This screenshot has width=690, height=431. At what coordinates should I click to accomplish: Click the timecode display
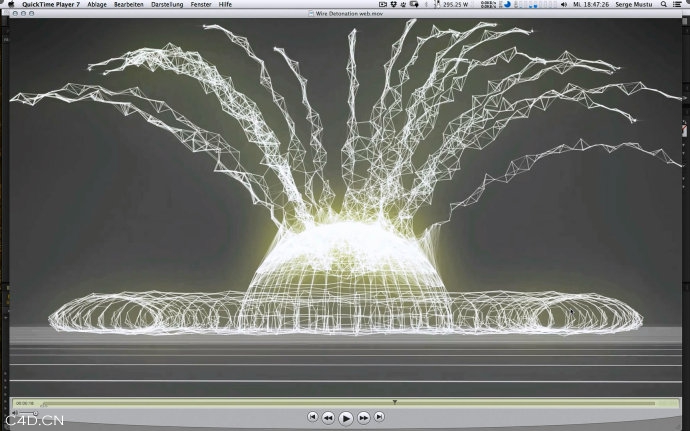(25, 403)
